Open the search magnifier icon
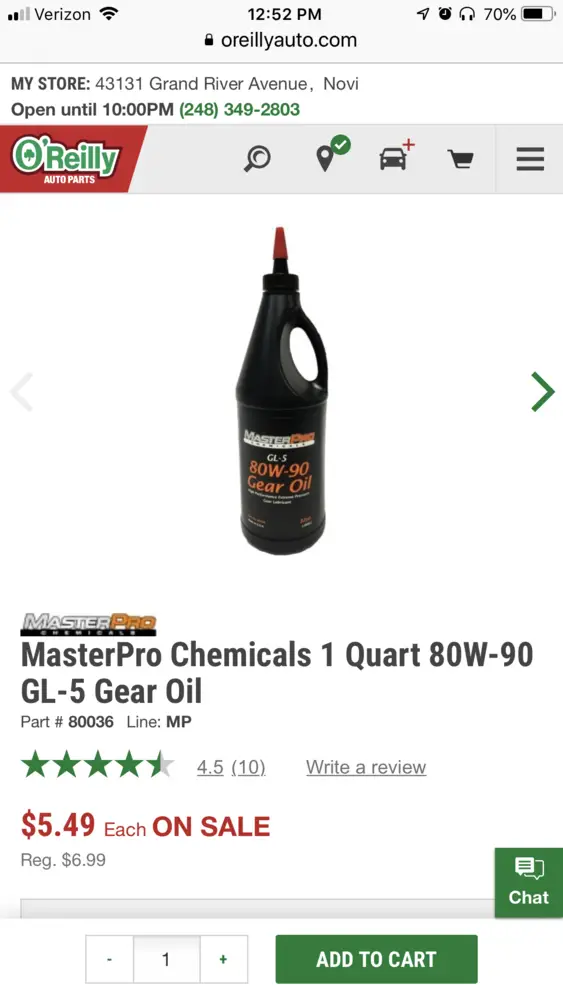 click(x=258, y=159)
